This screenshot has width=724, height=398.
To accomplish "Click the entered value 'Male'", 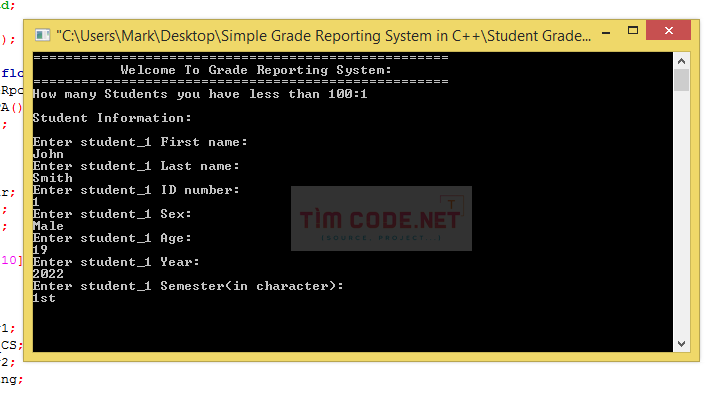I will [x=48, y=226].
